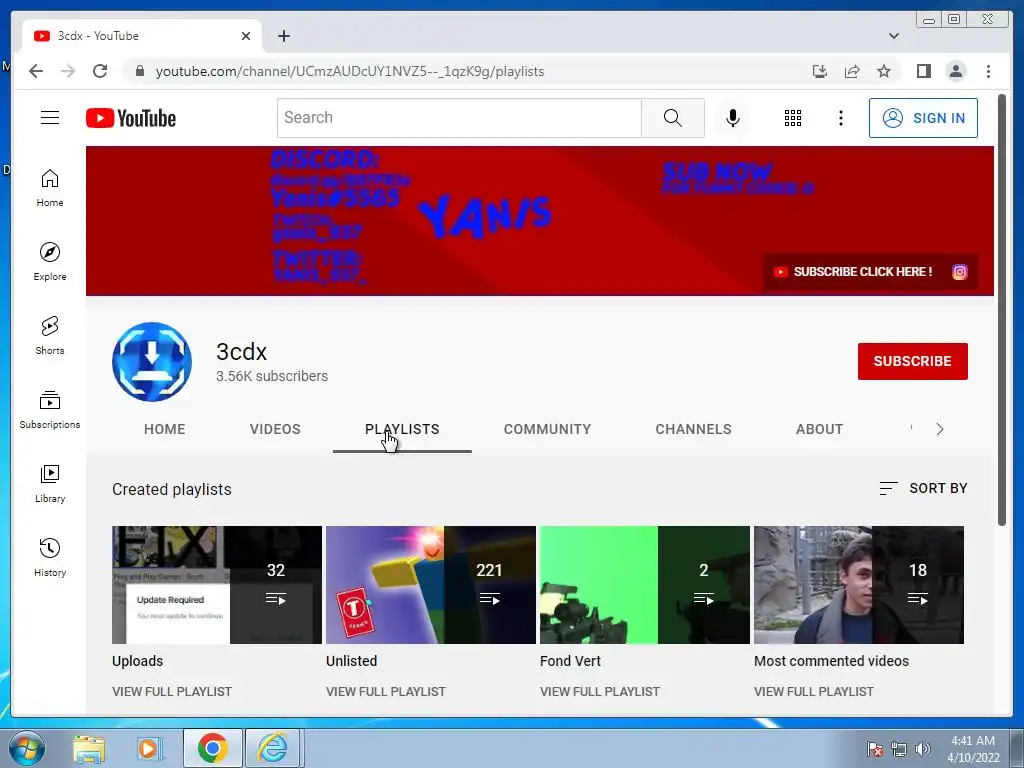Image resolution: width=1024 pixels, height=768 pixels.
Task: Open Chrome profile avatar
Action: (x=955, y=71)
